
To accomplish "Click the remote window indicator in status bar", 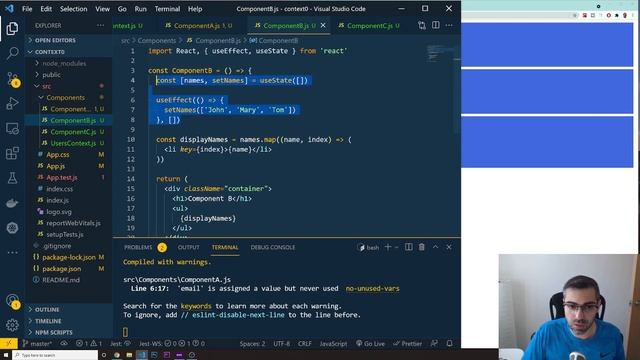I will click(9, 344).
